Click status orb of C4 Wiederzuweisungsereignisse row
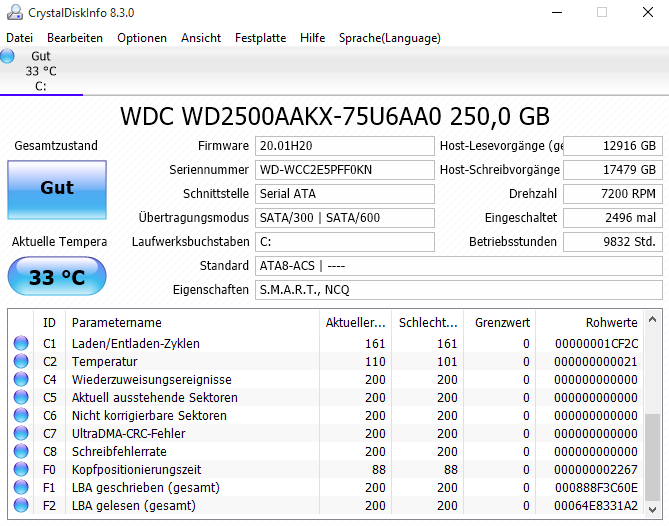 (x=21, y=379)
